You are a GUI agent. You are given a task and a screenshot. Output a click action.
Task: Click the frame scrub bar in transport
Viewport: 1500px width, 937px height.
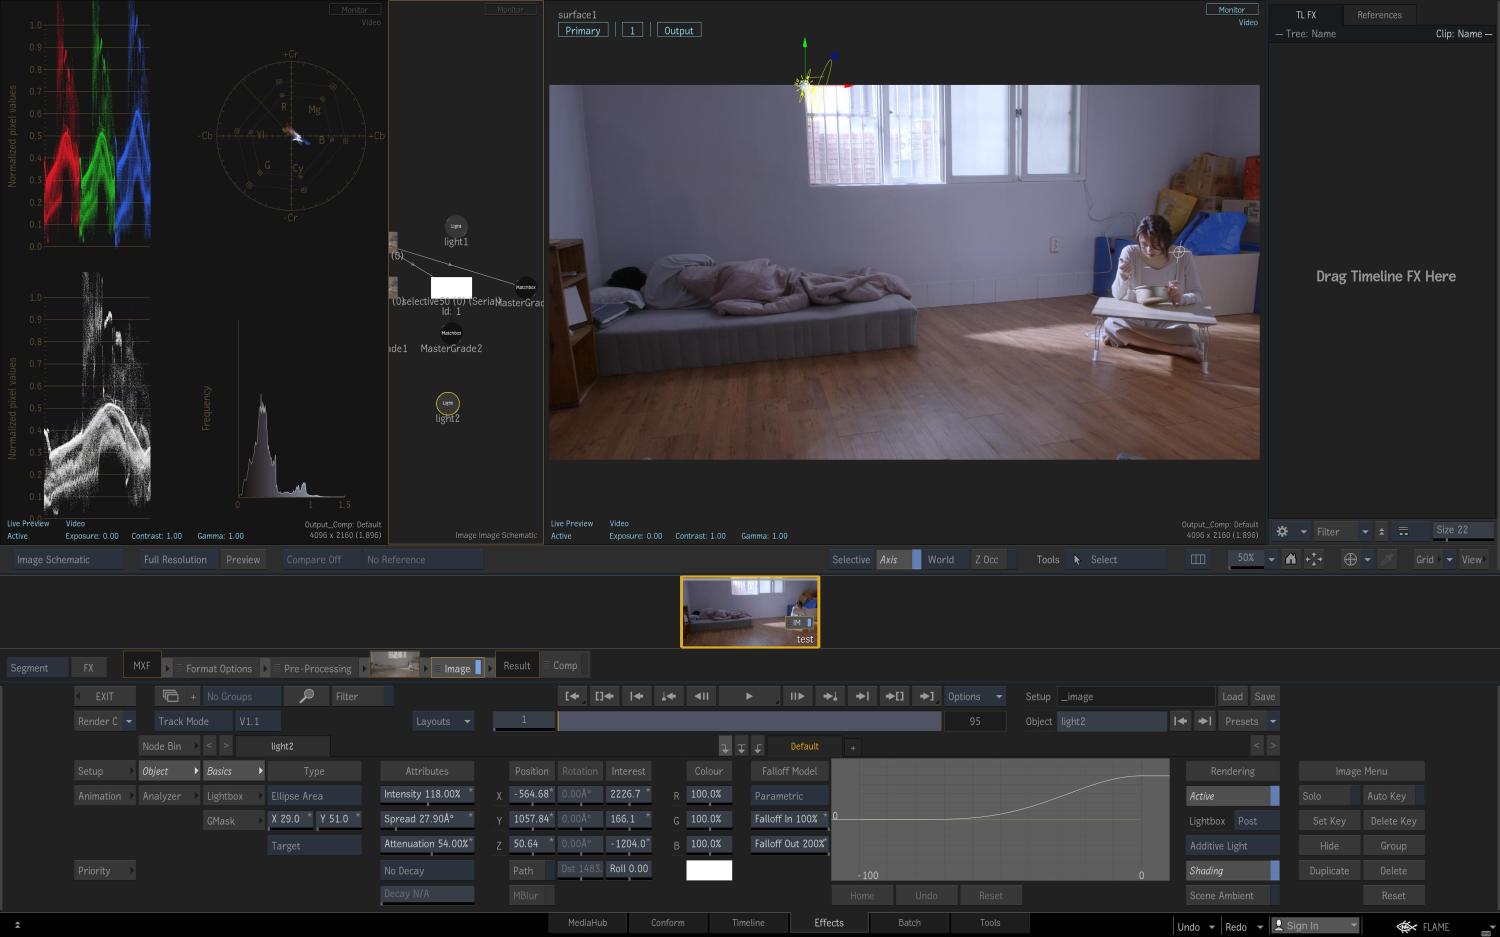(749, 721)
